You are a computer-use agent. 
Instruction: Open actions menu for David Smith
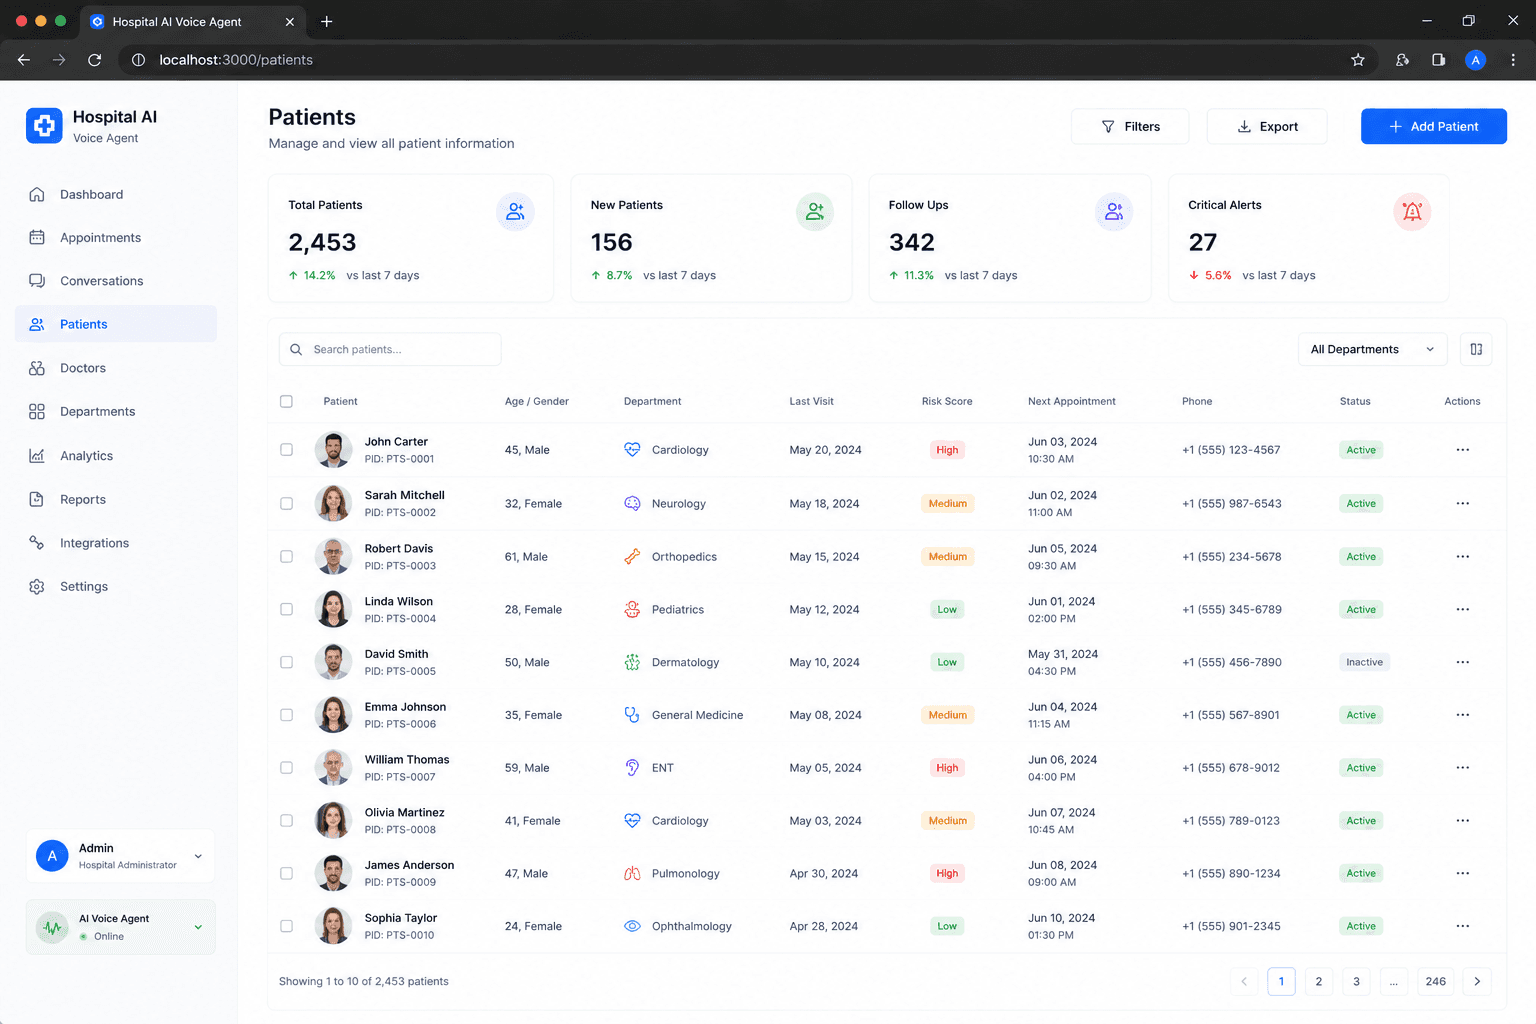[x=1463, y=662]
